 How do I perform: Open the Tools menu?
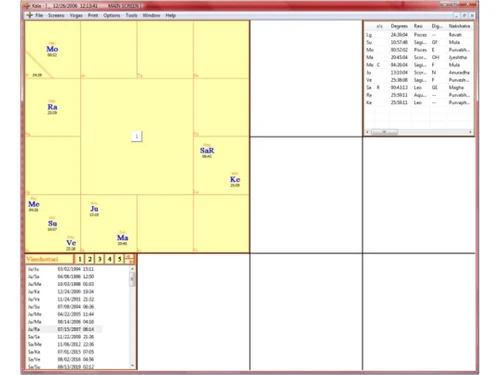coord(131,15)
